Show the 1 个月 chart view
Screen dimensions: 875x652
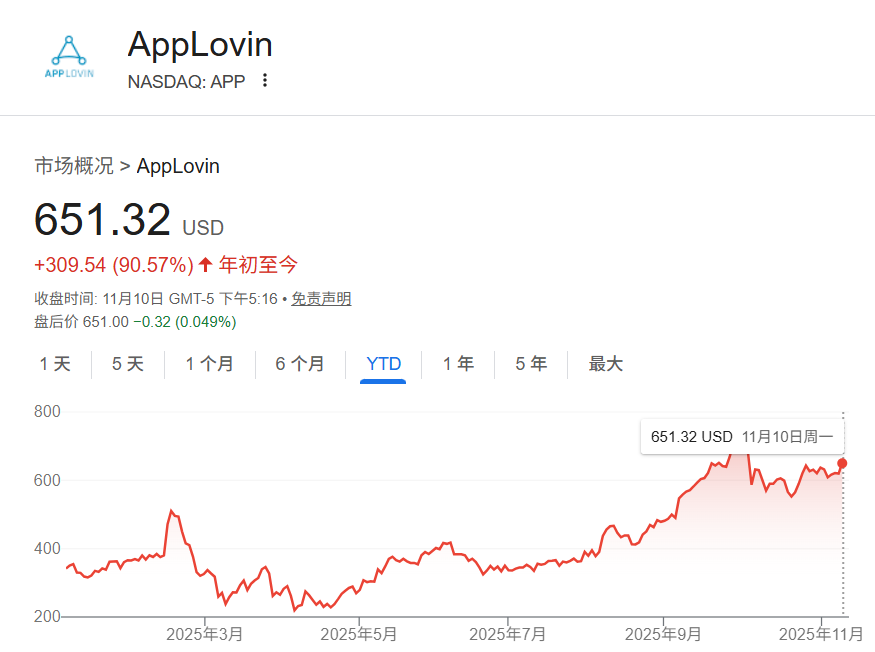[209, 364]
